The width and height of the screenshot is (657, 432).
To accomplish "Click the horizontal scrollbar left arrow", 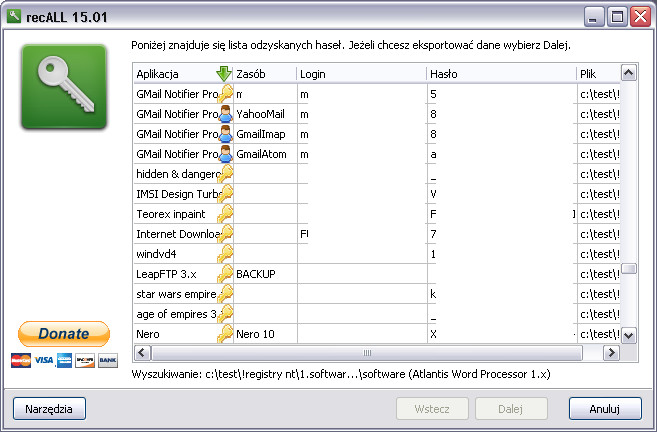I will pos(142,353).
